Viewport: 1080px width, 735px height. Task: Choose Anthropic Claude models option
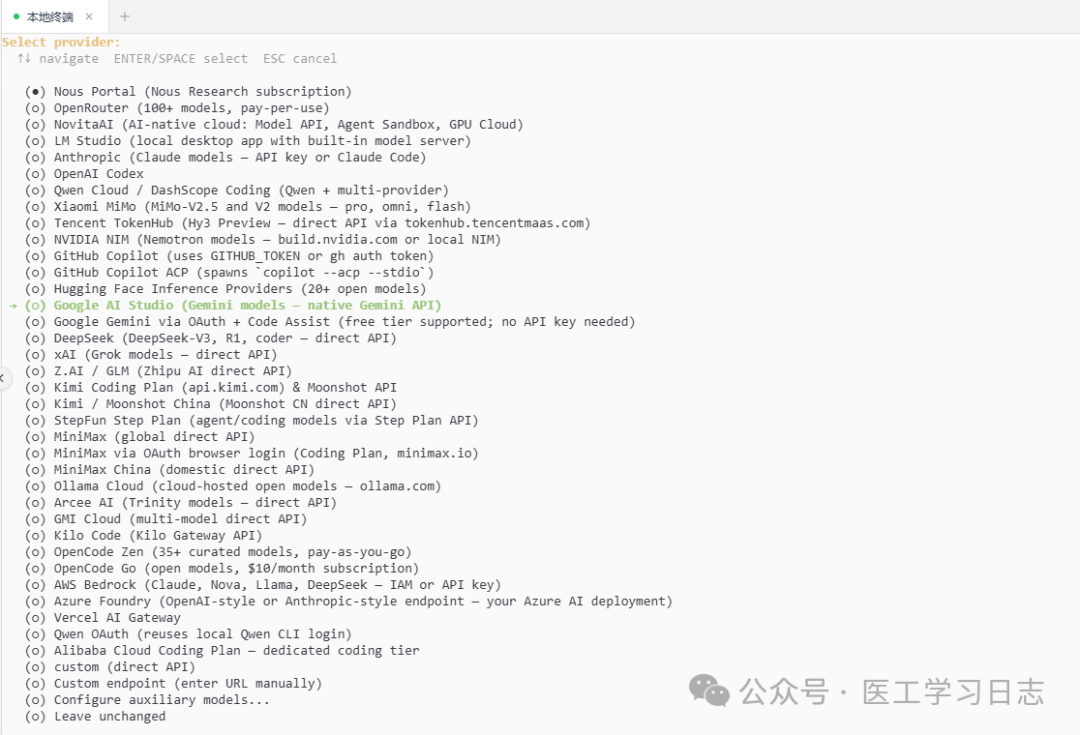[x=225, y=158]
